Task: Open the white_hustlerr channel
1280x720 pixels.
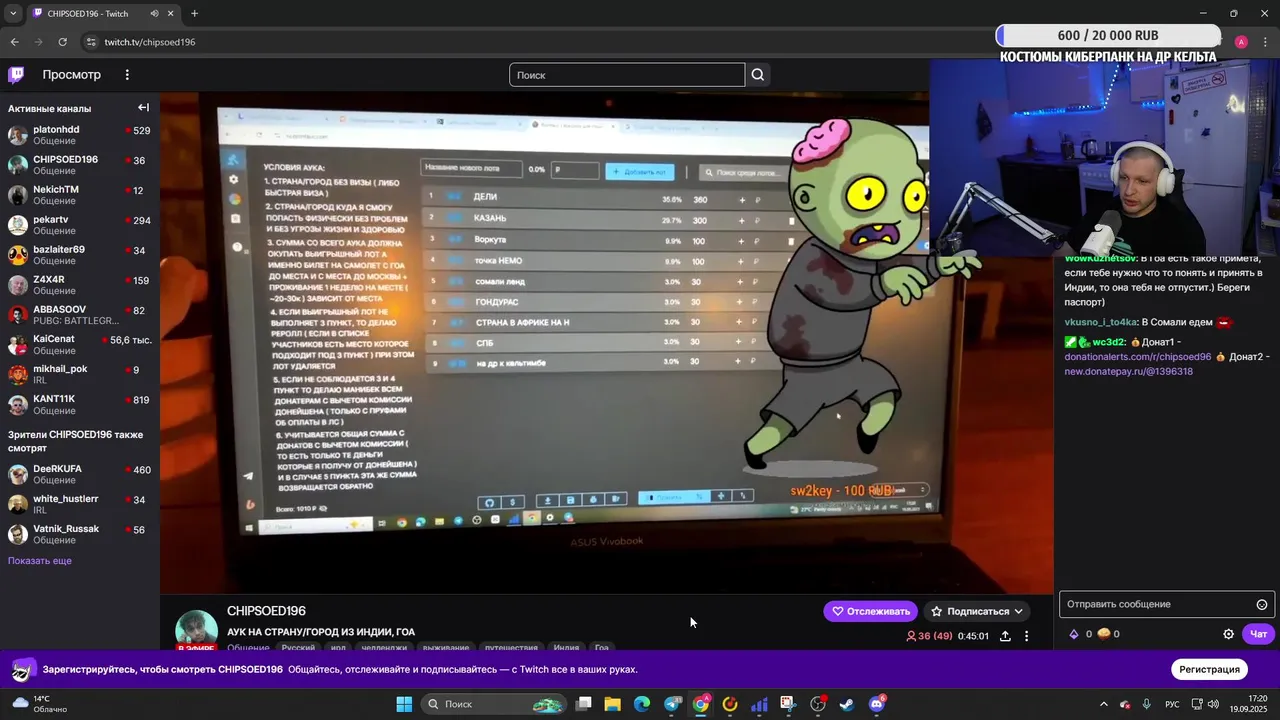Action: point(80,504)
